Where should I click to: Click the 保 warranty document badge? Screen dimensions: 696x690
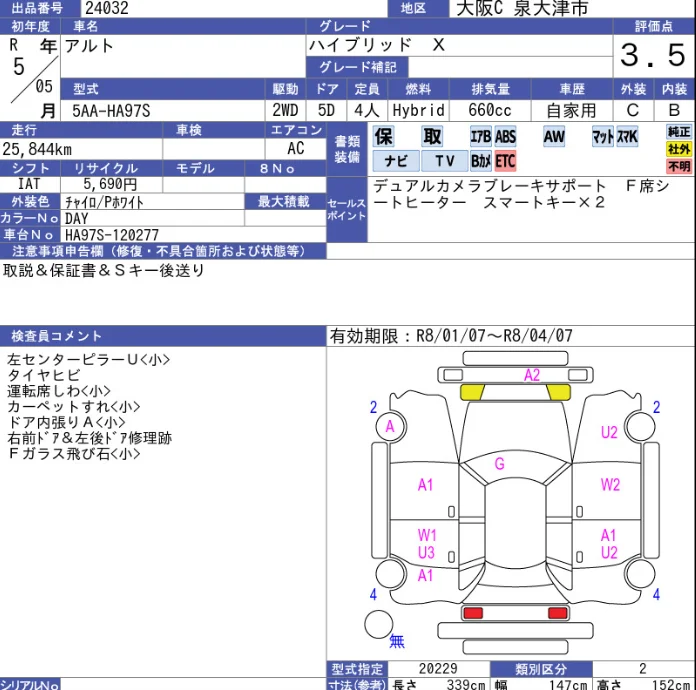[x=384, y=137]
